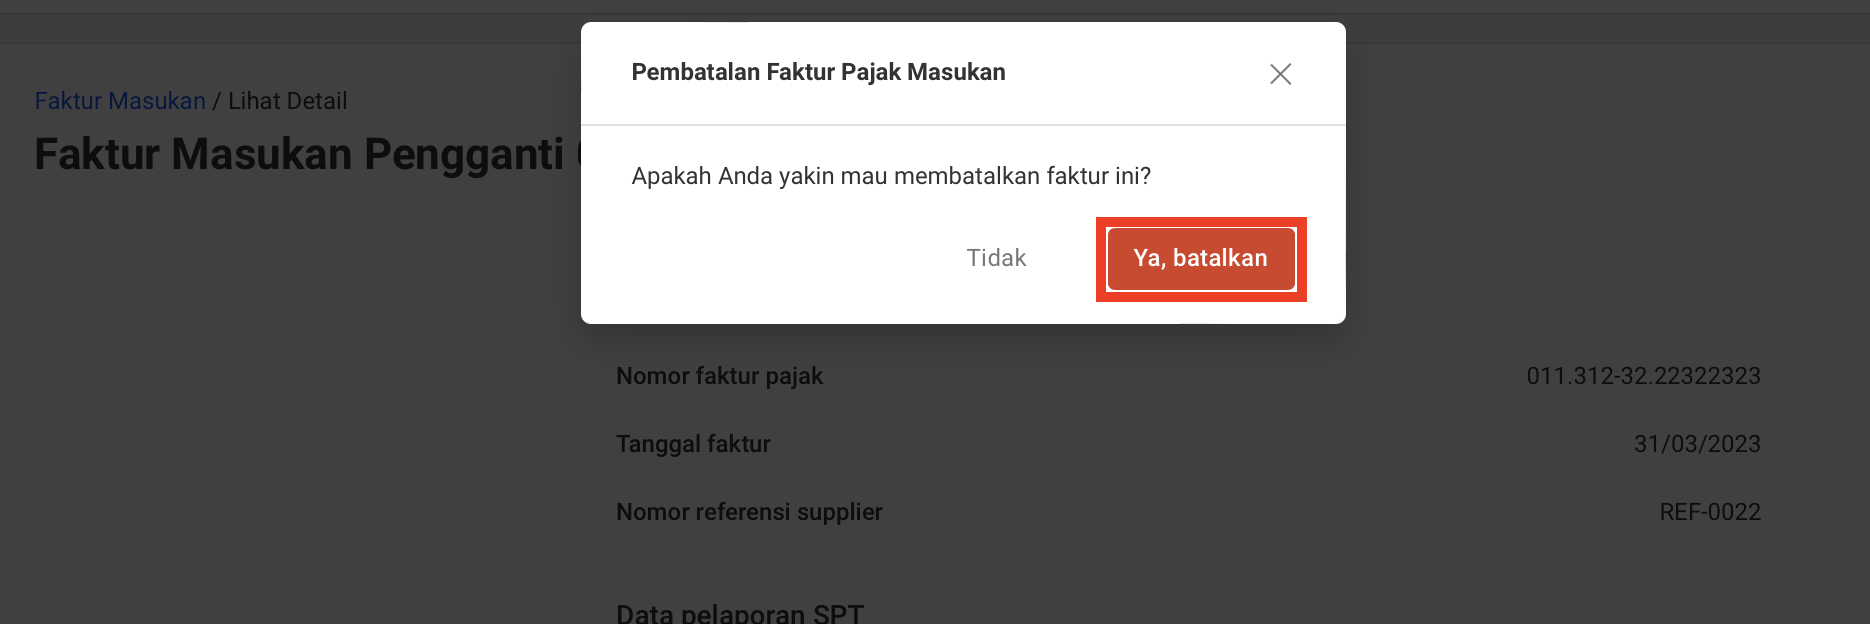Confirm cancellation with Ya, batalkan
This screenshot has height=624, width=1870.
point(1199,258)
